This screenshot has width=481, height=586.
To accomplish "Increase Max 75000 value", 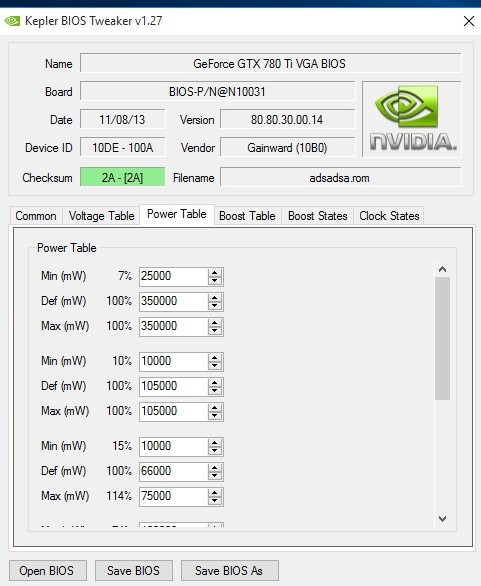I will coord(215,493).
